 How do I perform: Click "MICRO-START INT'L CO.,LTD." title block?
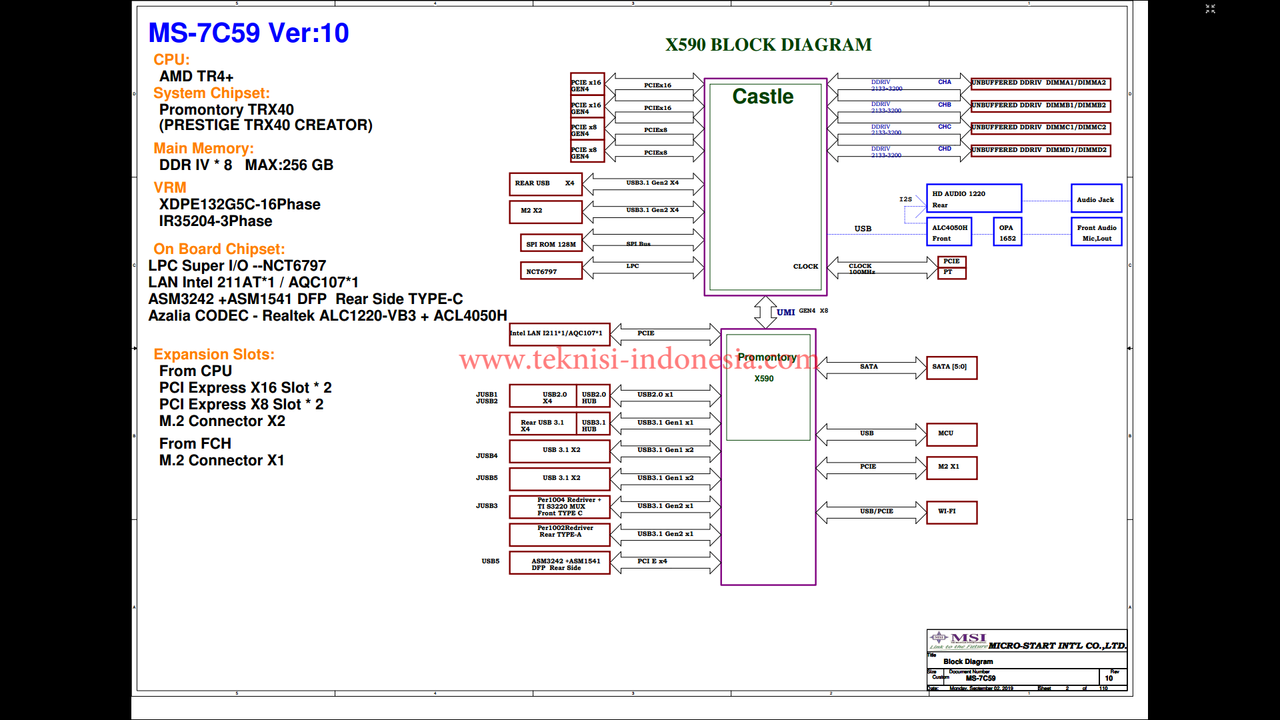coord(1056,646)
